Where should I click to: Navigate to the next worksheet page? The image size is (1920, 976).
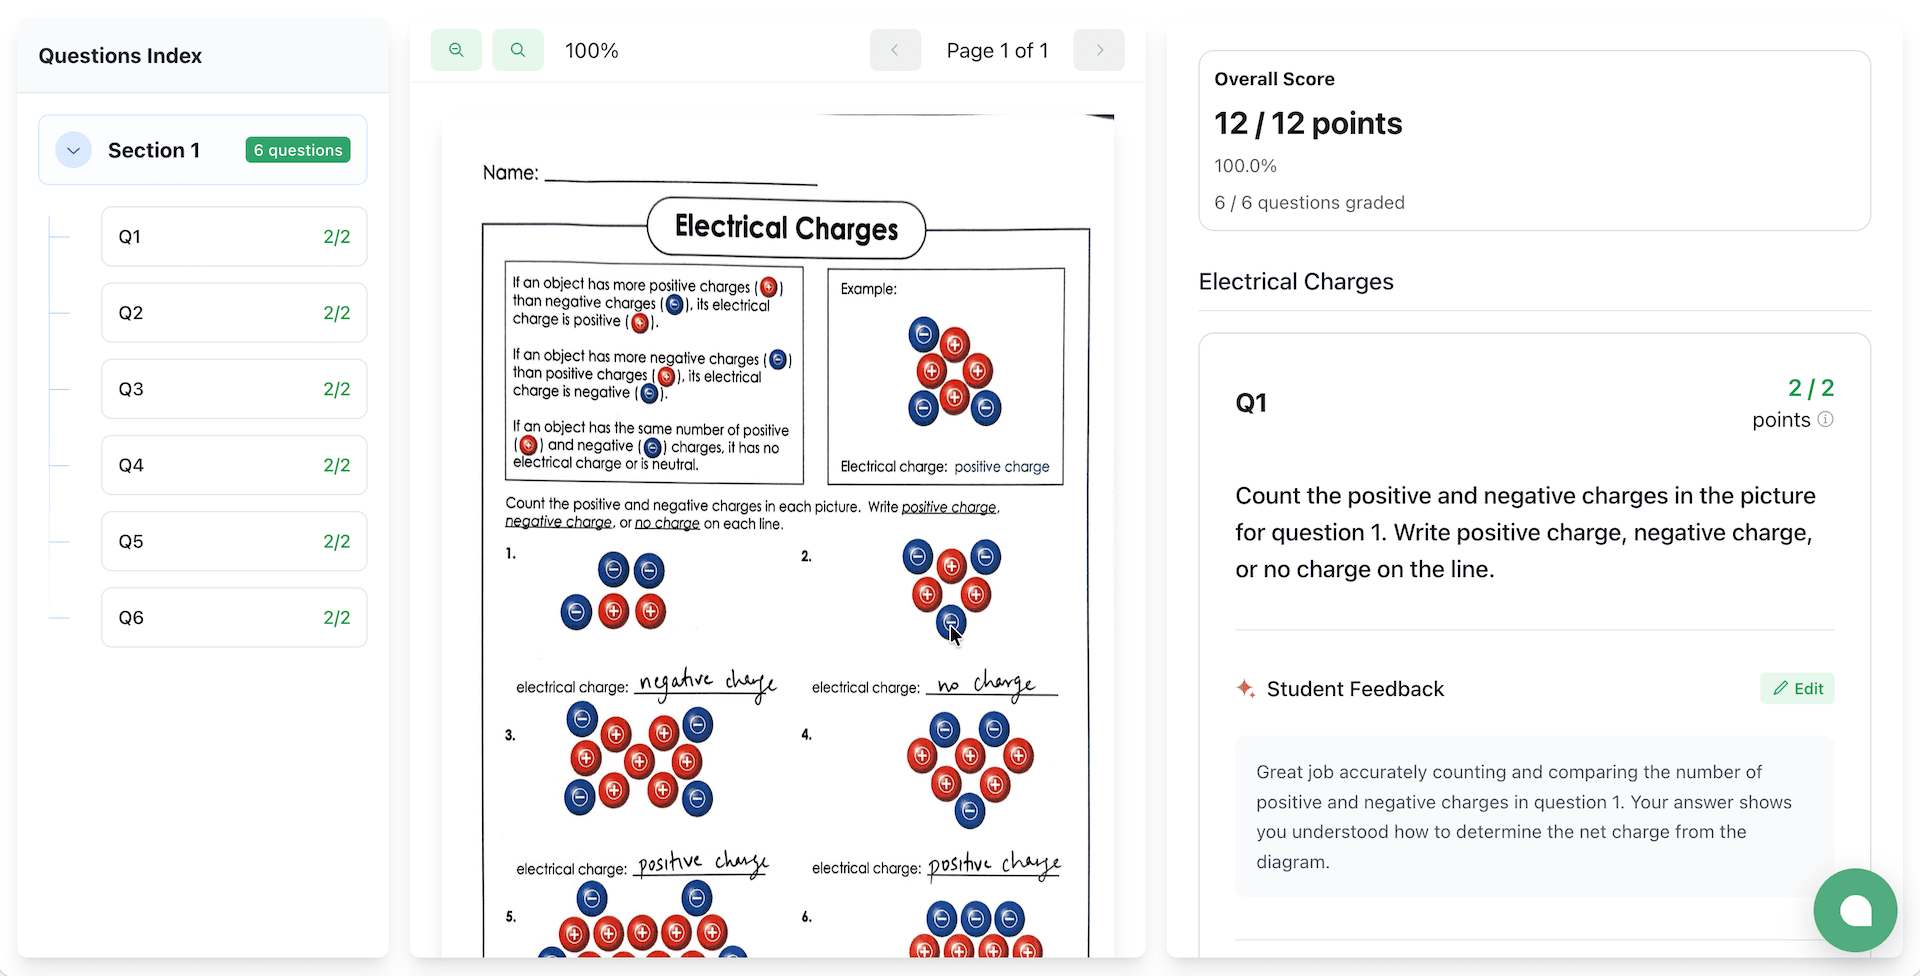click(1099, 49)
